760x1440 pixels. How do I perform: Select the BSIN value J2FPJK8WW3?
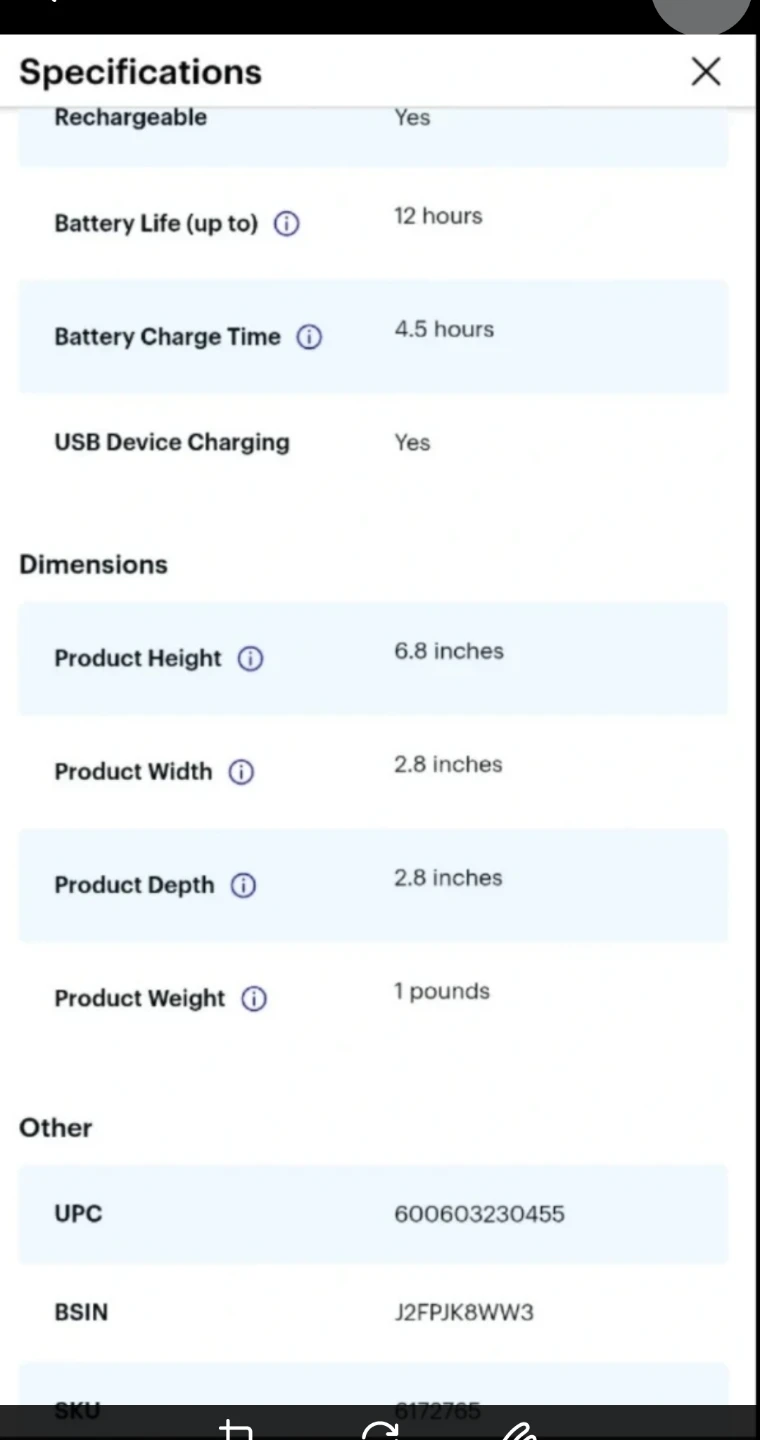(x=463, y=1312)
